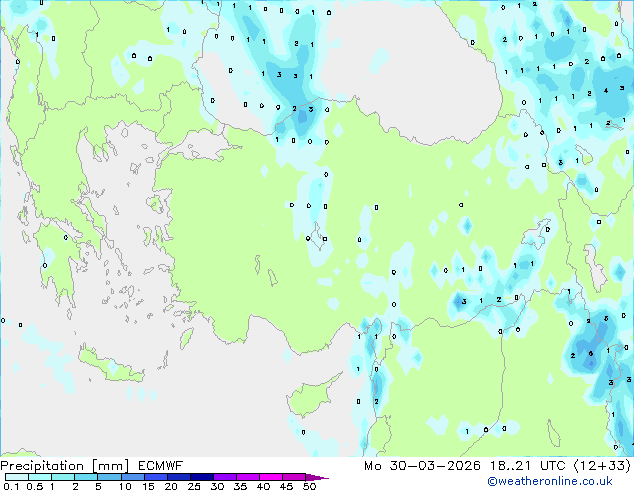Image resolution: width=634 pixels, height=490 pixels.
Task: Click the '10' legend scale label
Action: coord(125,486)
